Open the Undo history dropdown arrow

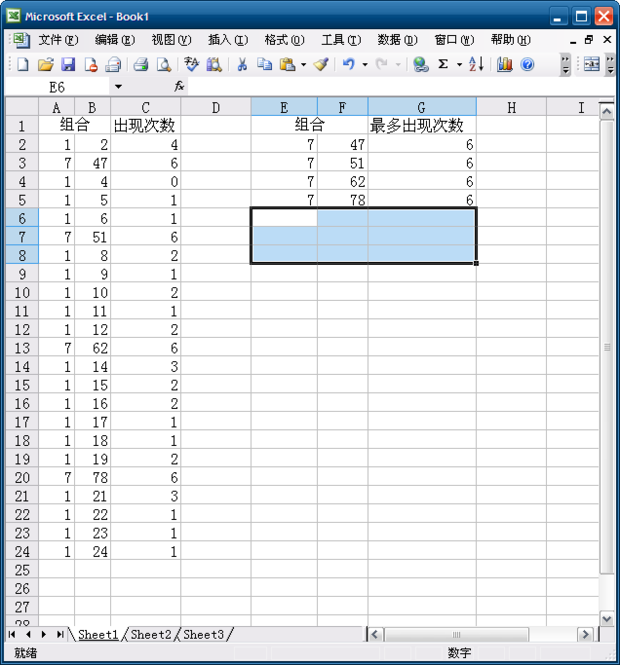click(x=365, y=64)
